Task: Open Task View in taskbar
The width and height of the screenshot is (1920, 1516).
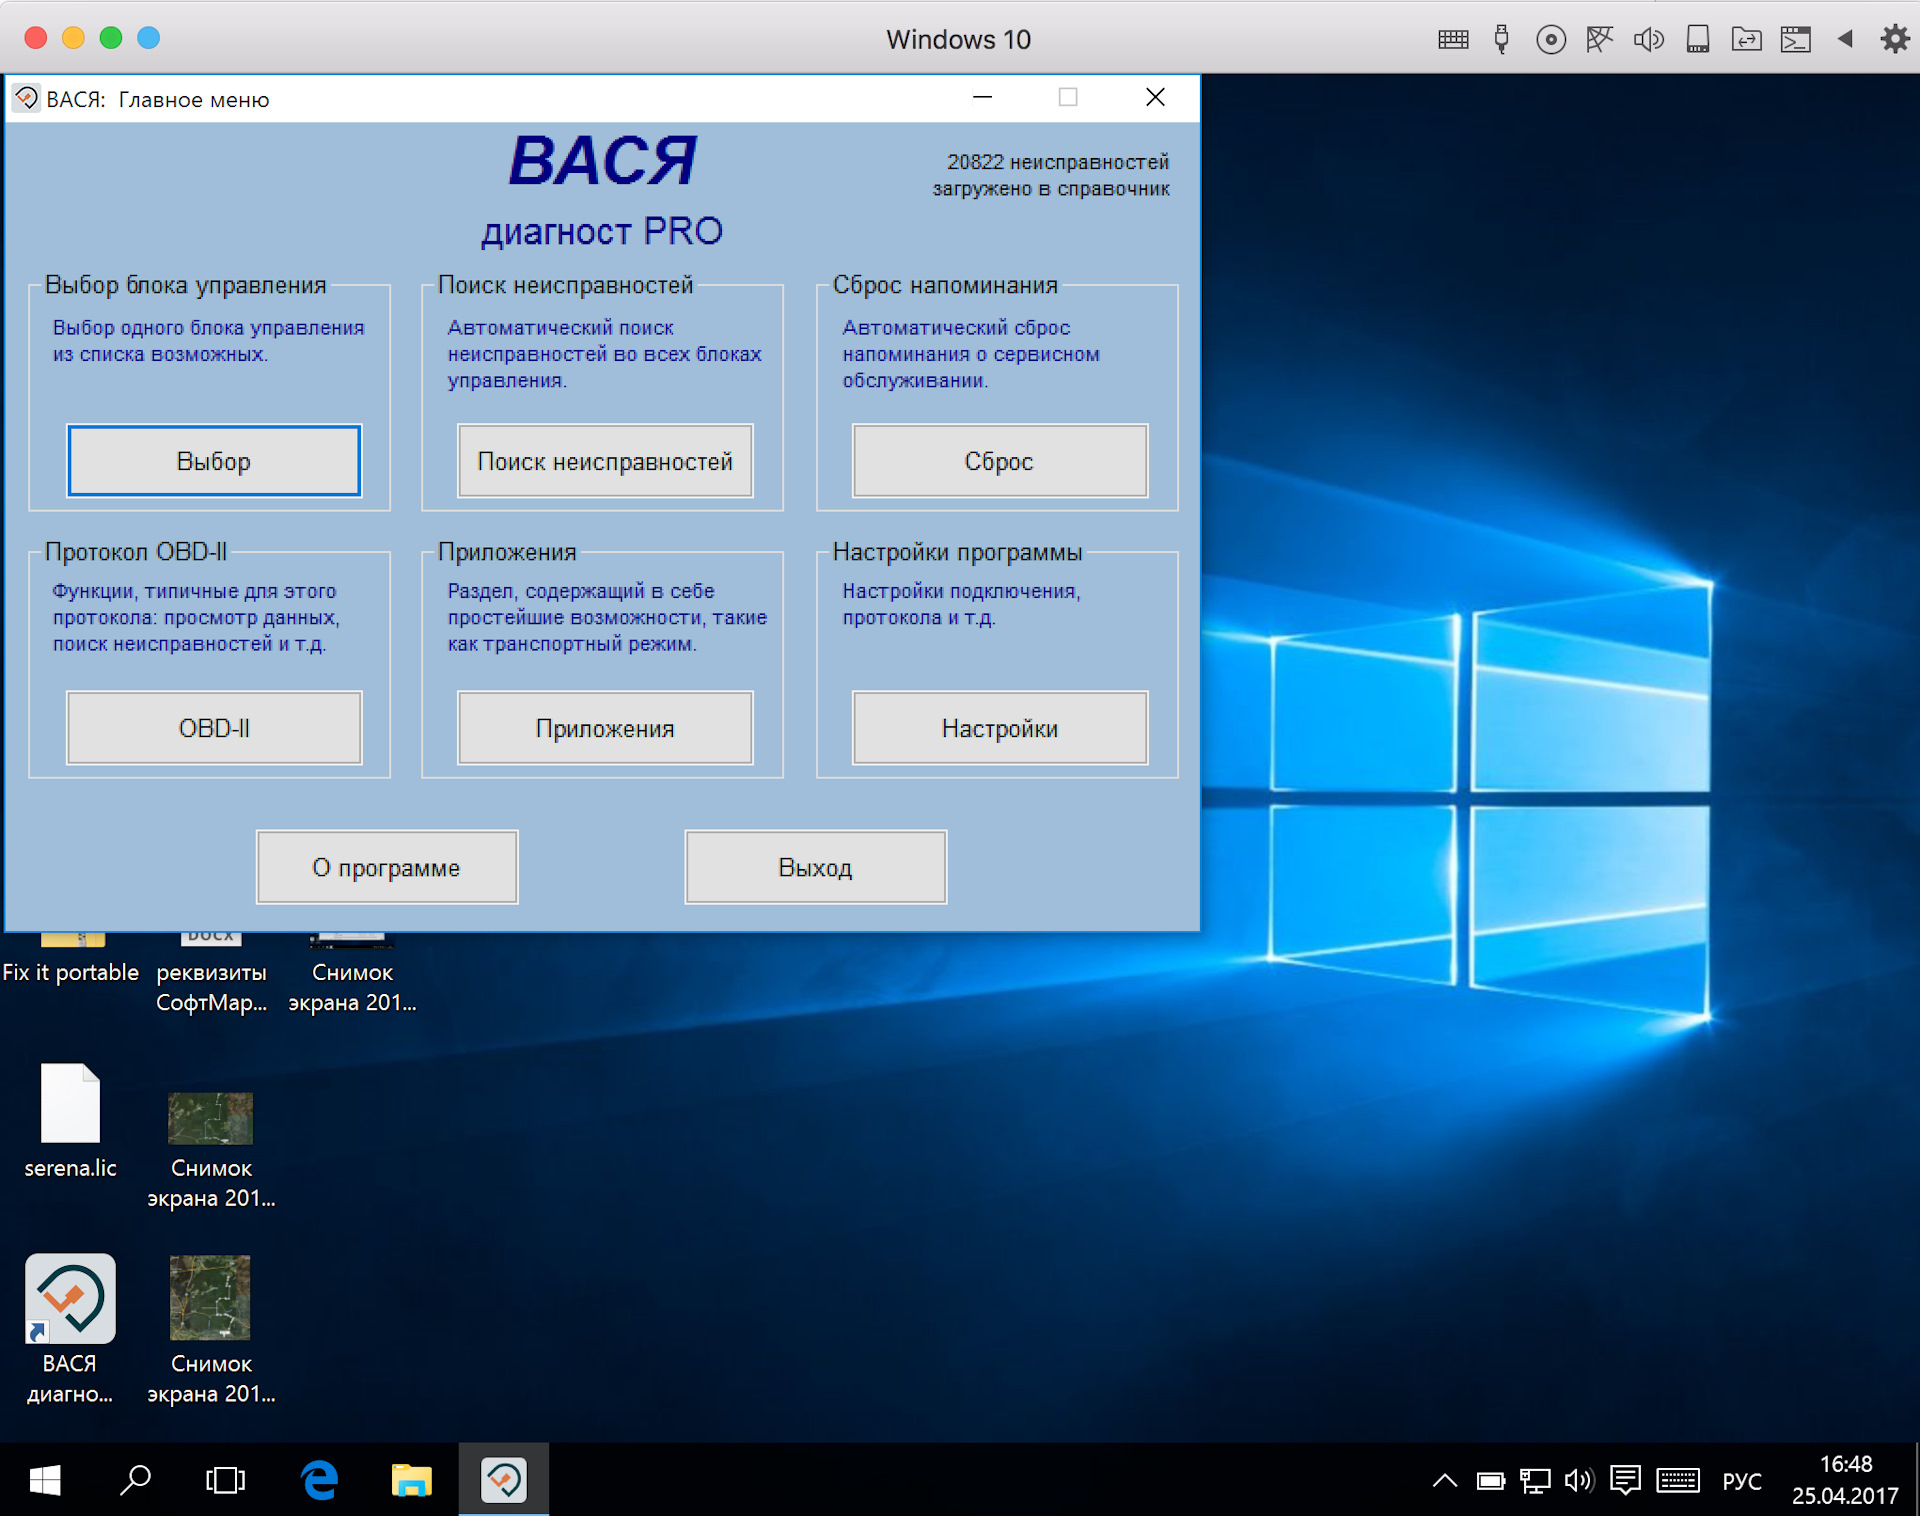Action: tap(225, 1480)
